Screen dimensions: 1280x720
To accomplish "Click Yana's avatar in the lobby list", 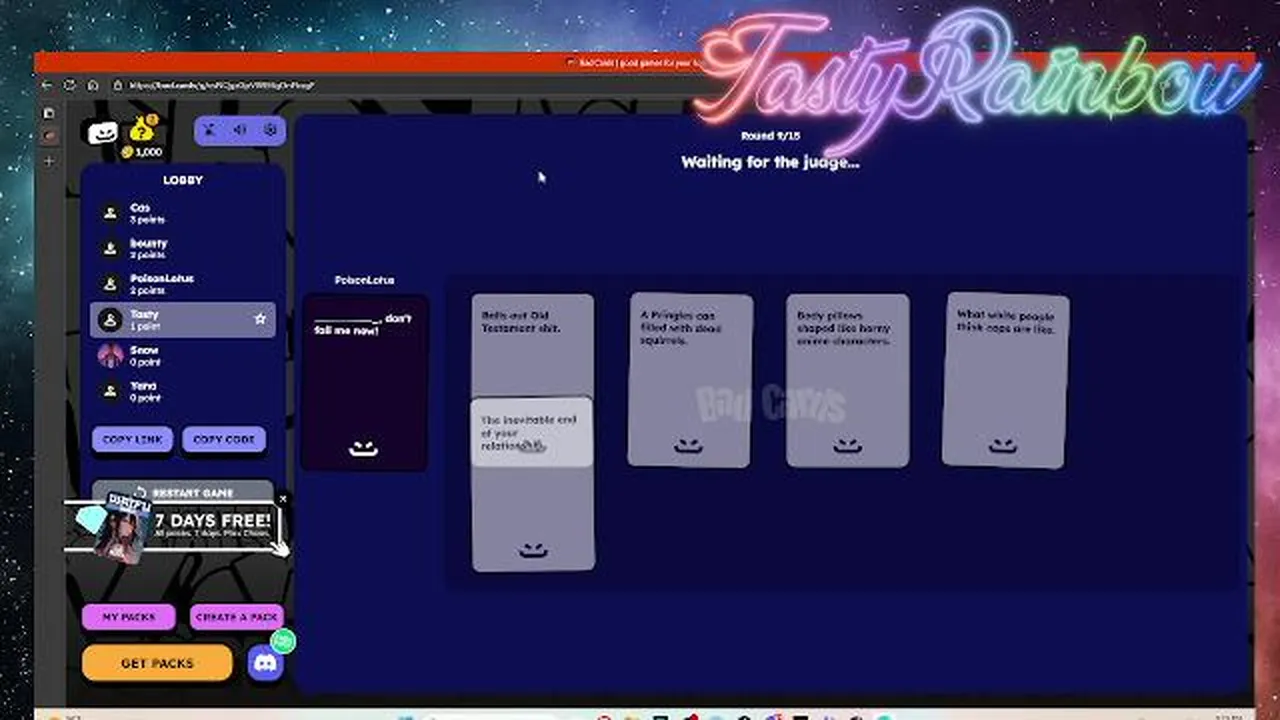I will (x=111, y=391).
